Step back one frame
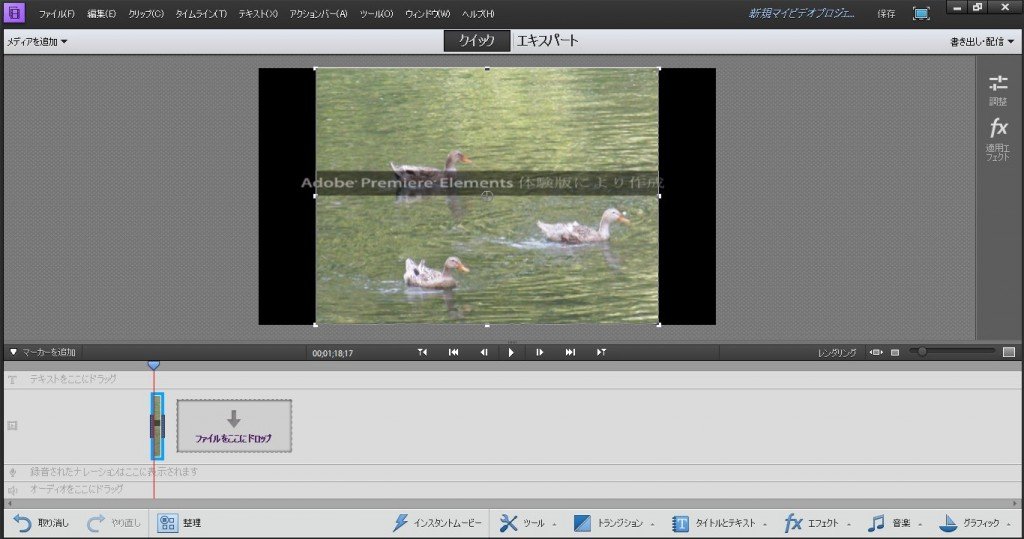This screenshot has width=1024, height=539. click(x=484, y=352)
